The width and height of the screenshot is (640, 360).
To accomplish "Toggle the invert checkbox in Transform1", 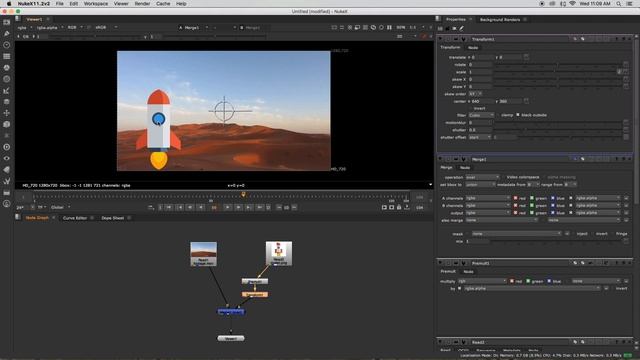I will click(x=471, y=108).
